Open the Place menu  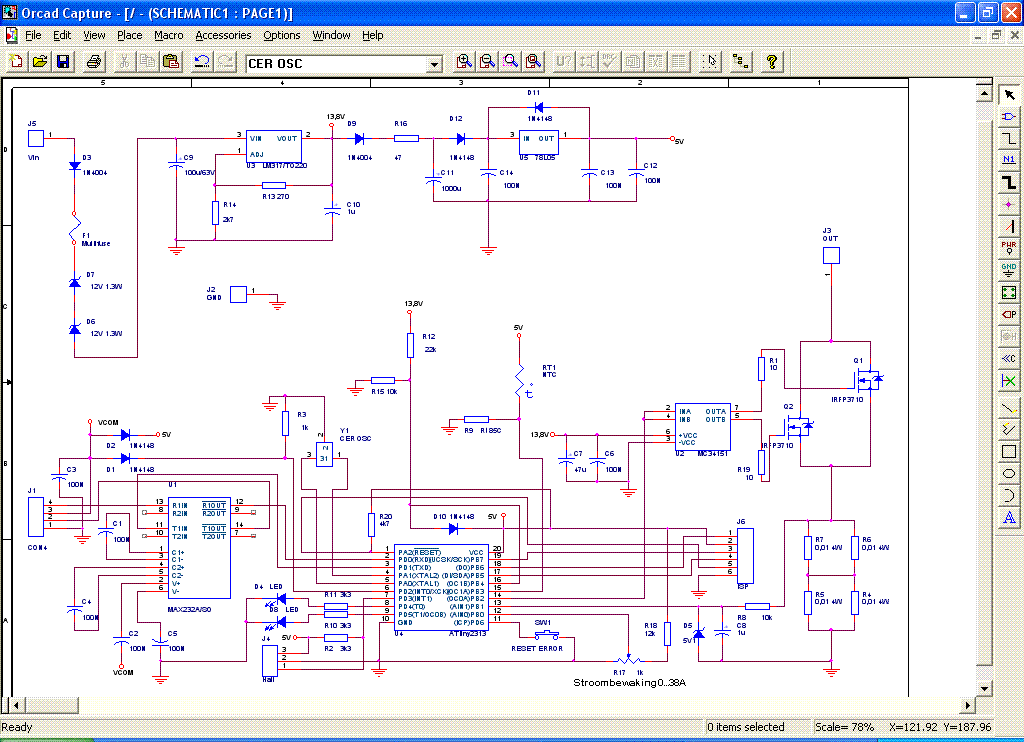pos(130,35)
